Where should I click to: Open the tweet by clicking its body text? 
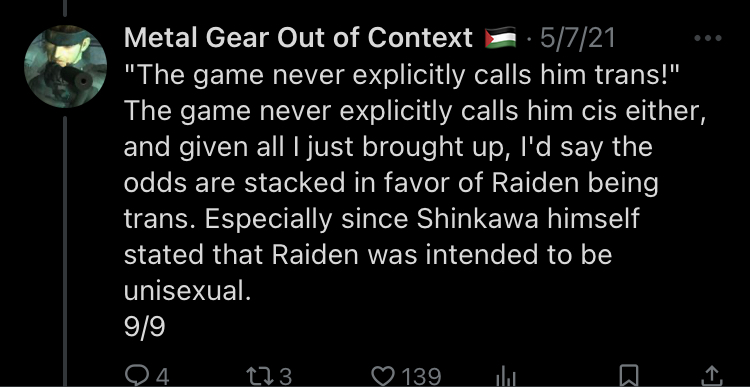pos(415,182)
